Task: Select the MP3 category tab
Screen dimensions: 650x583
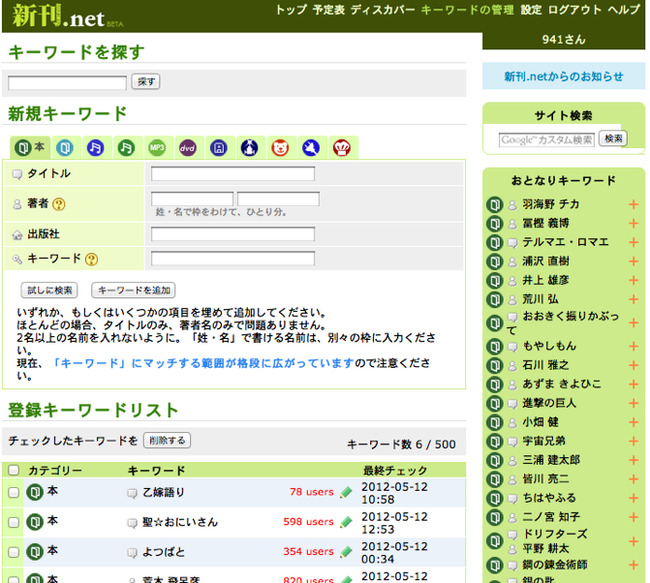Action: pos(157,148)
